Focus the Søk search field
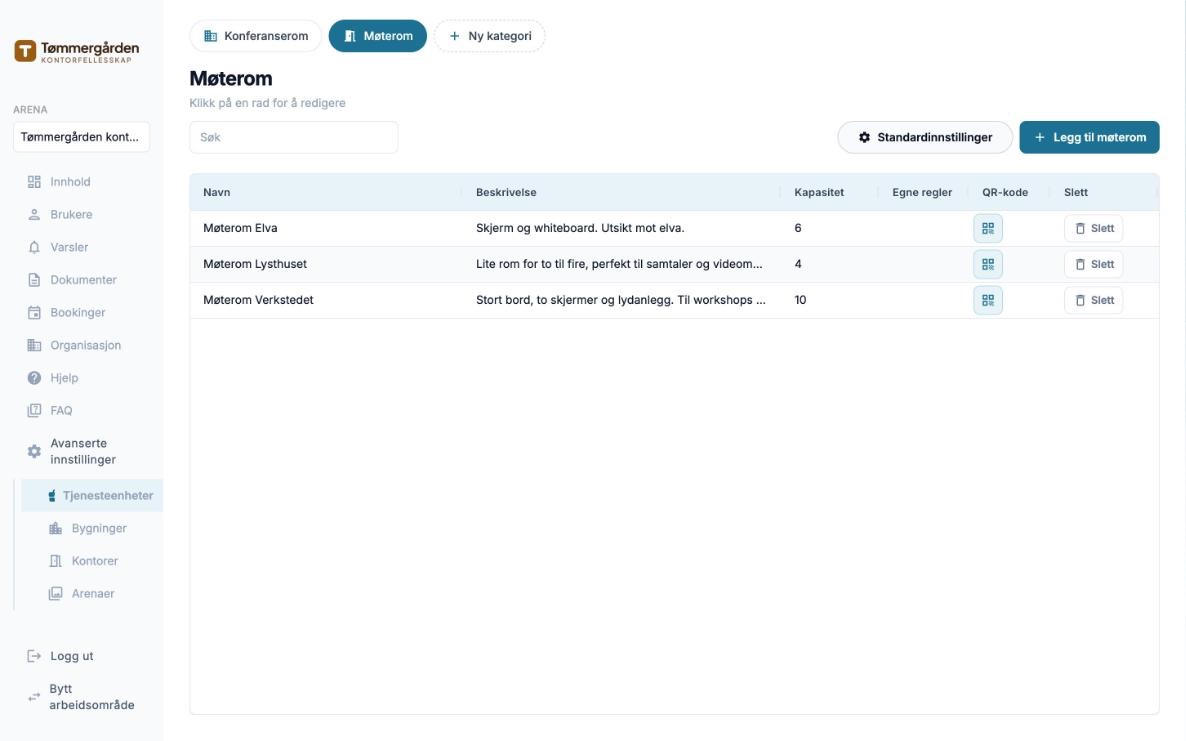The height and width of the screenshot is (741, 1186). click(x=293, y=138)
